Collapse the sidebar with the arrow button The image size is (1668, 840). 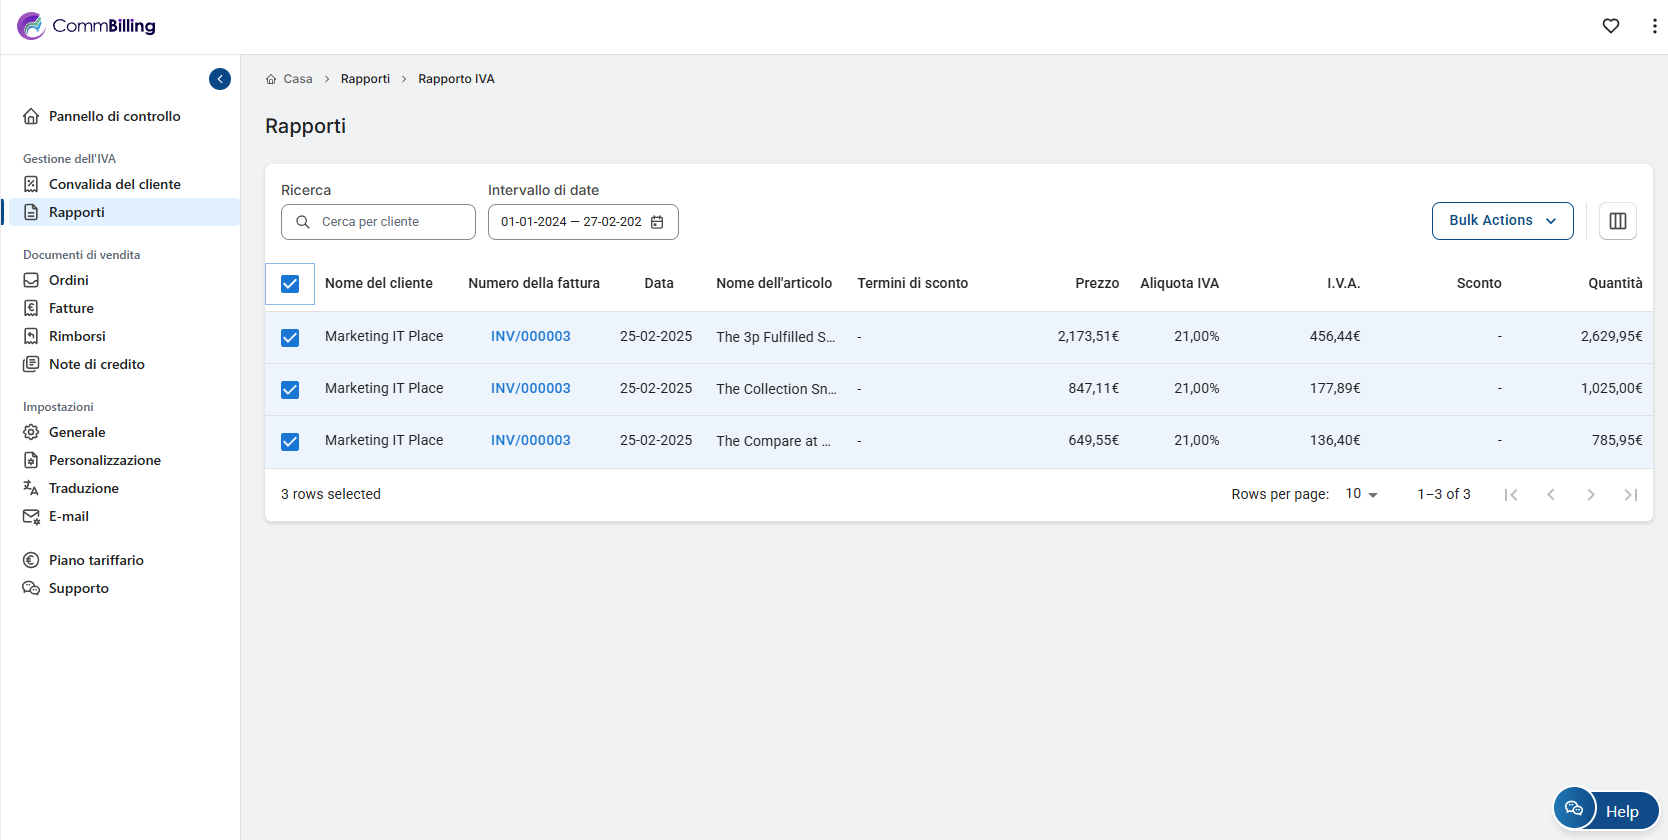pos(220,79)
